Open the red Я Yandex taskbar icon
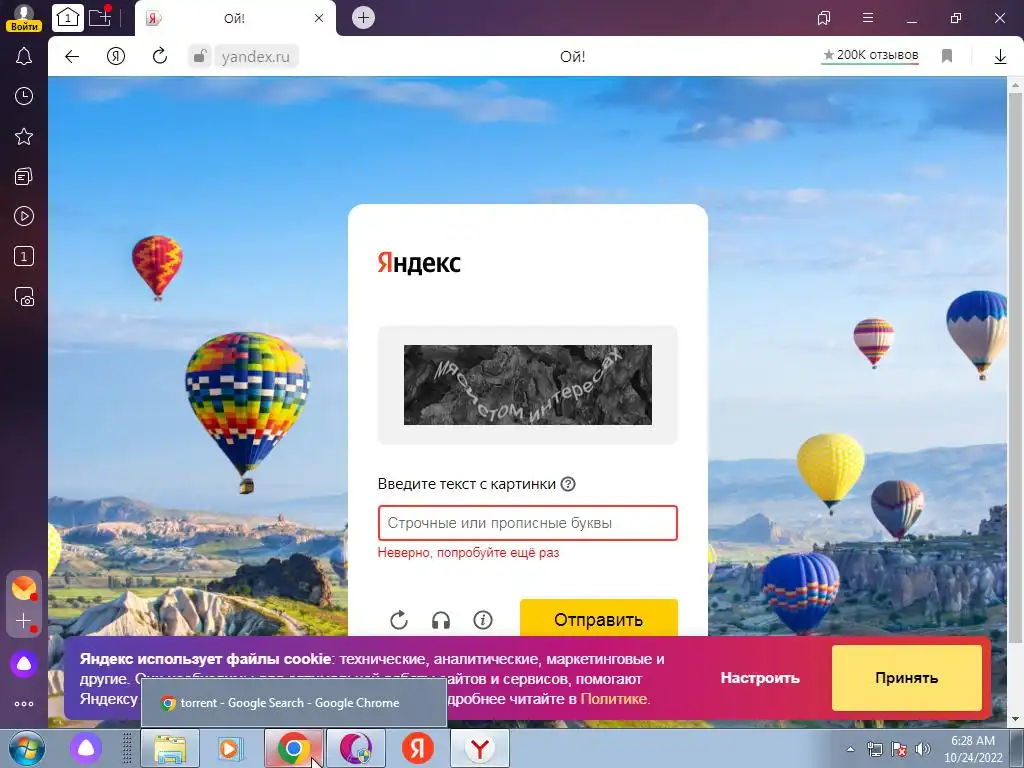The height and width of the screenshot is (768, 1024). 418,748
